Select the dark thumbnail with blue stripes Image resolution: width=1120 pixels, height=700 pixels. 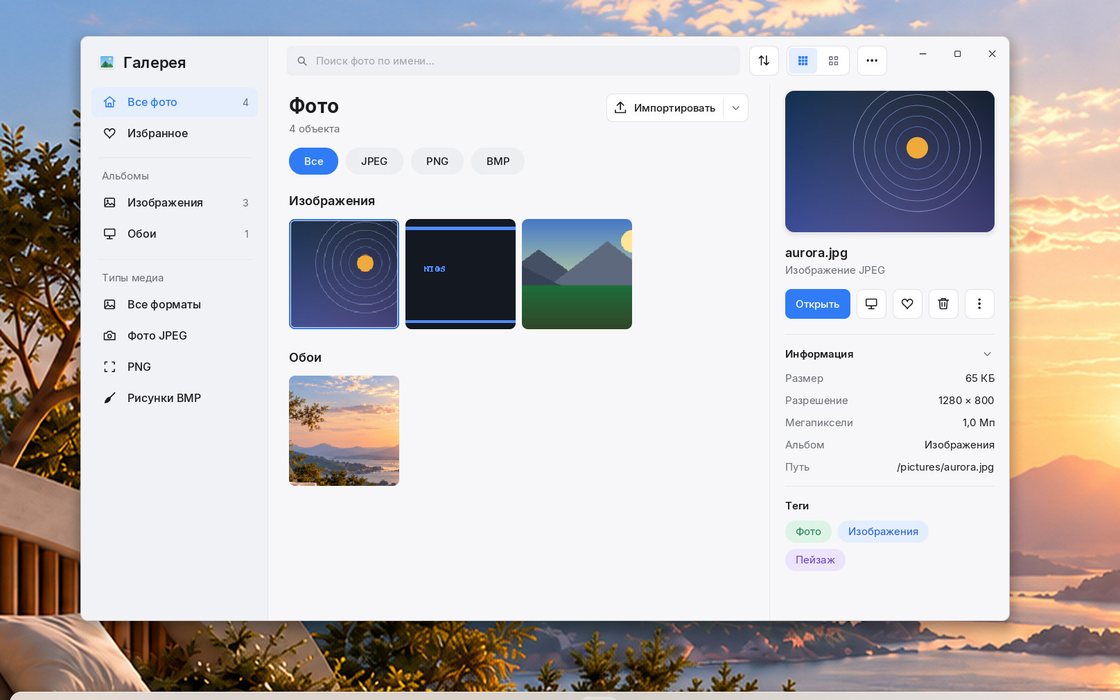tap(461, 274)
